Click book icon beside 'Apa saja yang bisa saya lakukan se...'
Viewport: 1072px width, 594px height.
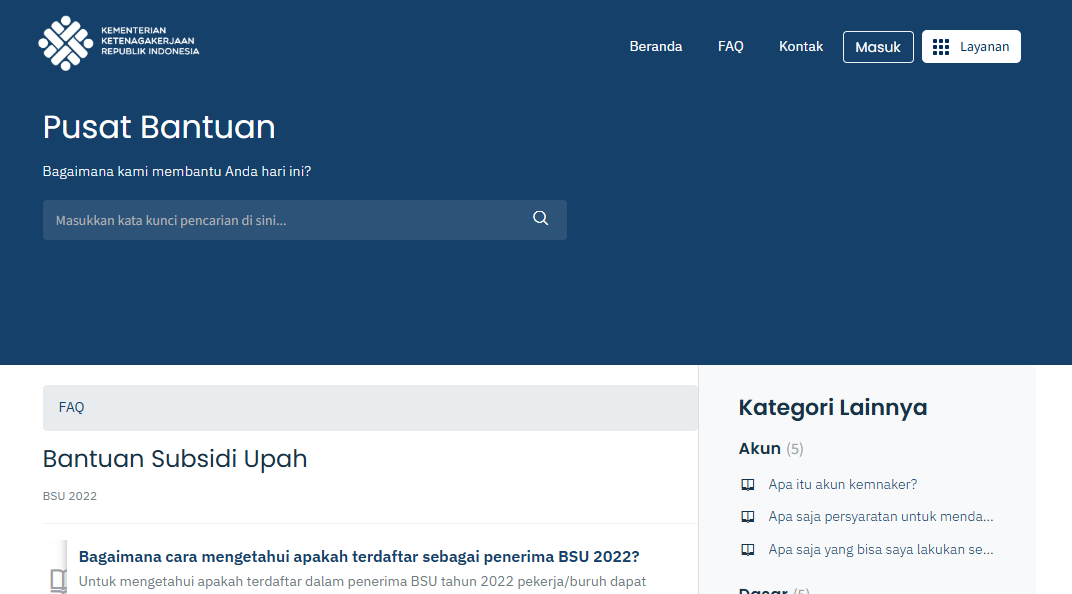(747, 550)
